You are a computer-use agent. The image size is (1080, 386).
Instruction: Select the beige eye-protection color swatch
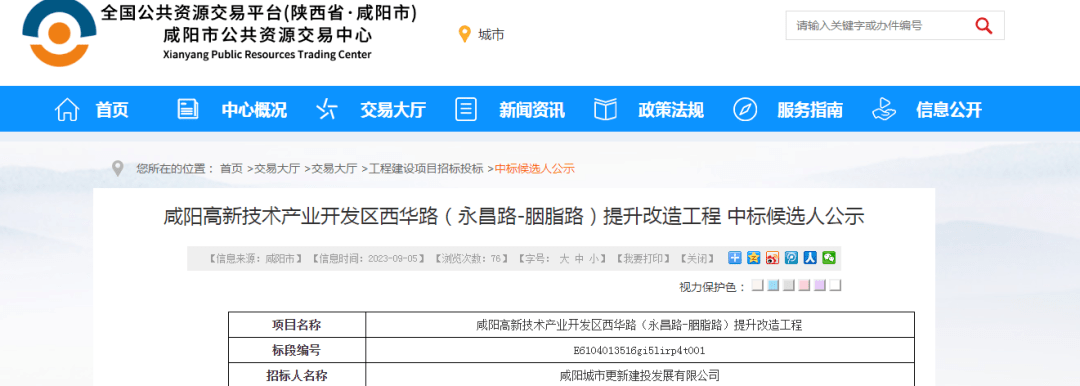coord(758,285)
